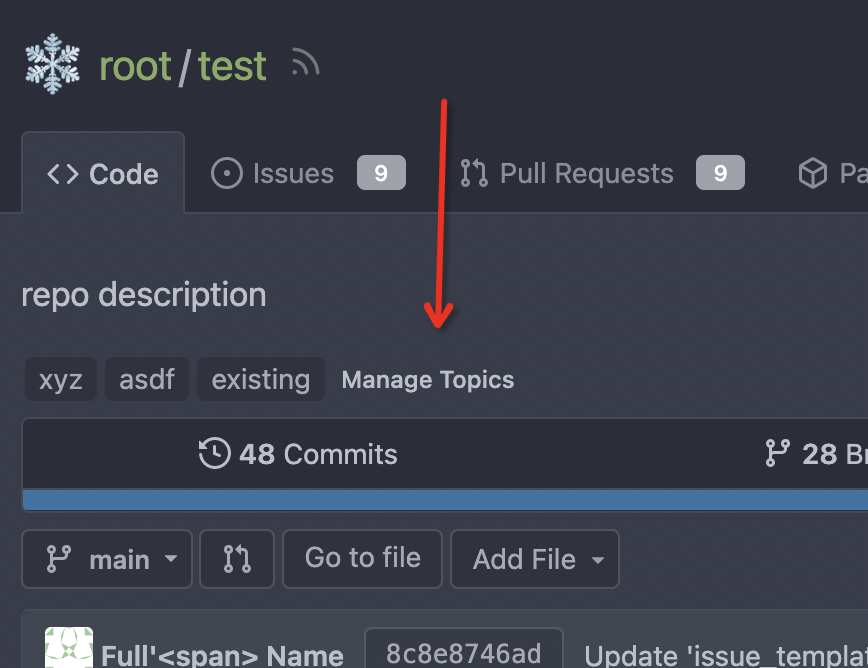Click the commits history clock icon
Image resolution: width=868 pixels, height=668 pixels.
pos(214,453)
